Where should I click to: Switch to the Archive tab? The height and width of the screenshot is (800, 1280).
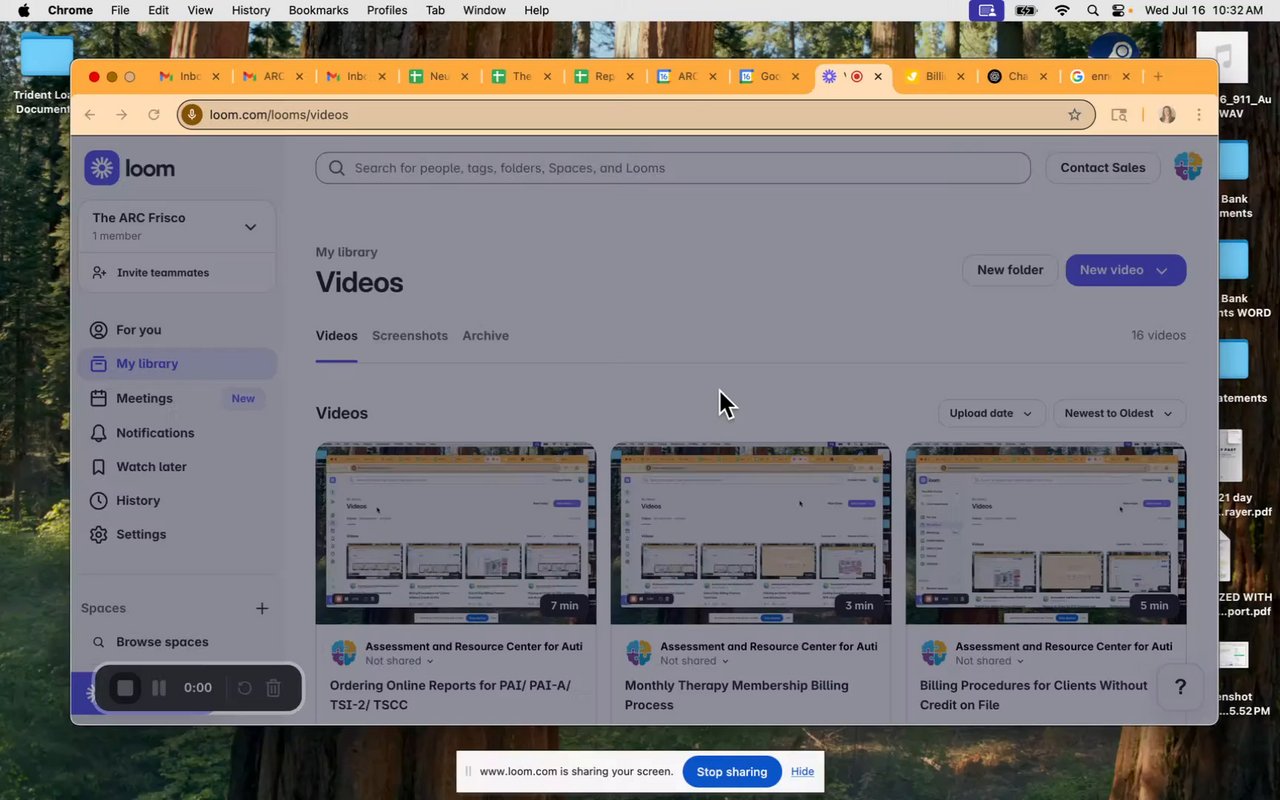[486, 336]
